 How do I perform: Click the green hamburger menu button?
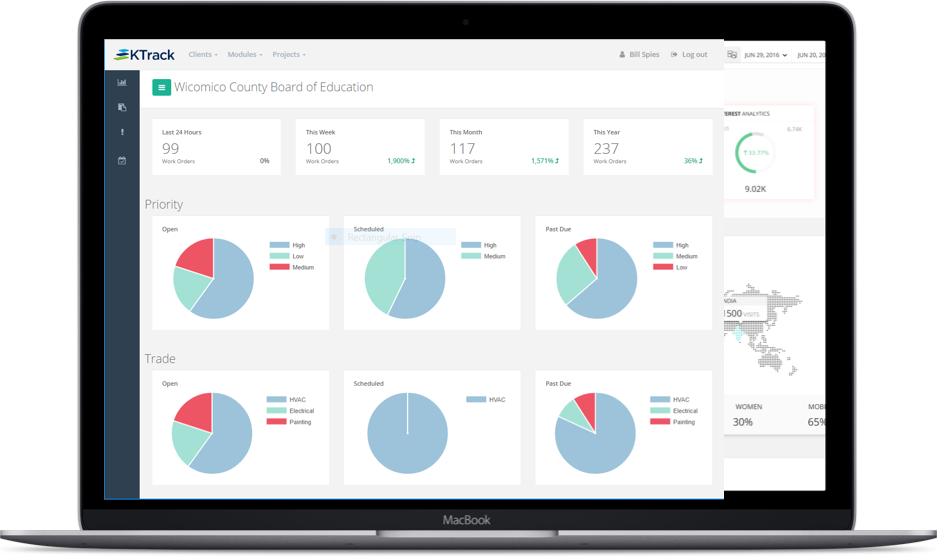tap(161, 87)
